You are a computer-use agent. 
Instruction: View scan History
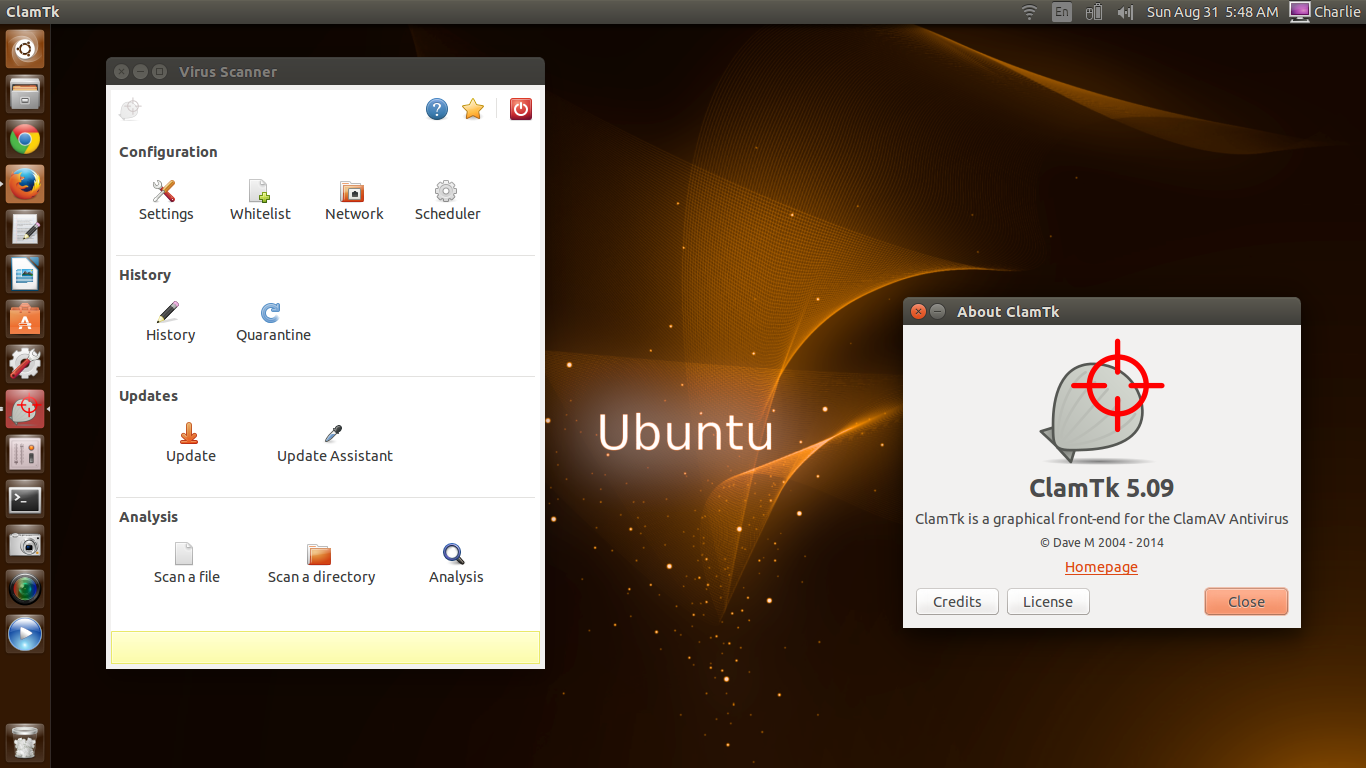coord(170,322)
